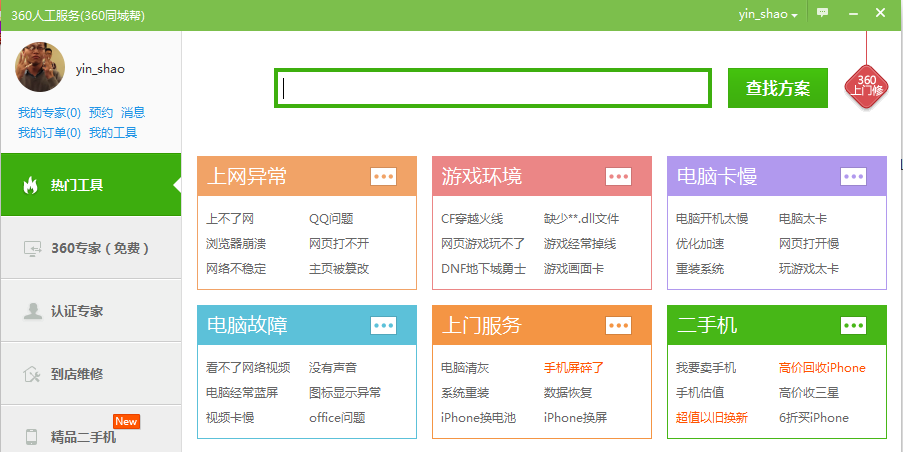Open the 游戏经常掉线 item
The width and height of the screenshot is (903, 452).
point(579,244)
